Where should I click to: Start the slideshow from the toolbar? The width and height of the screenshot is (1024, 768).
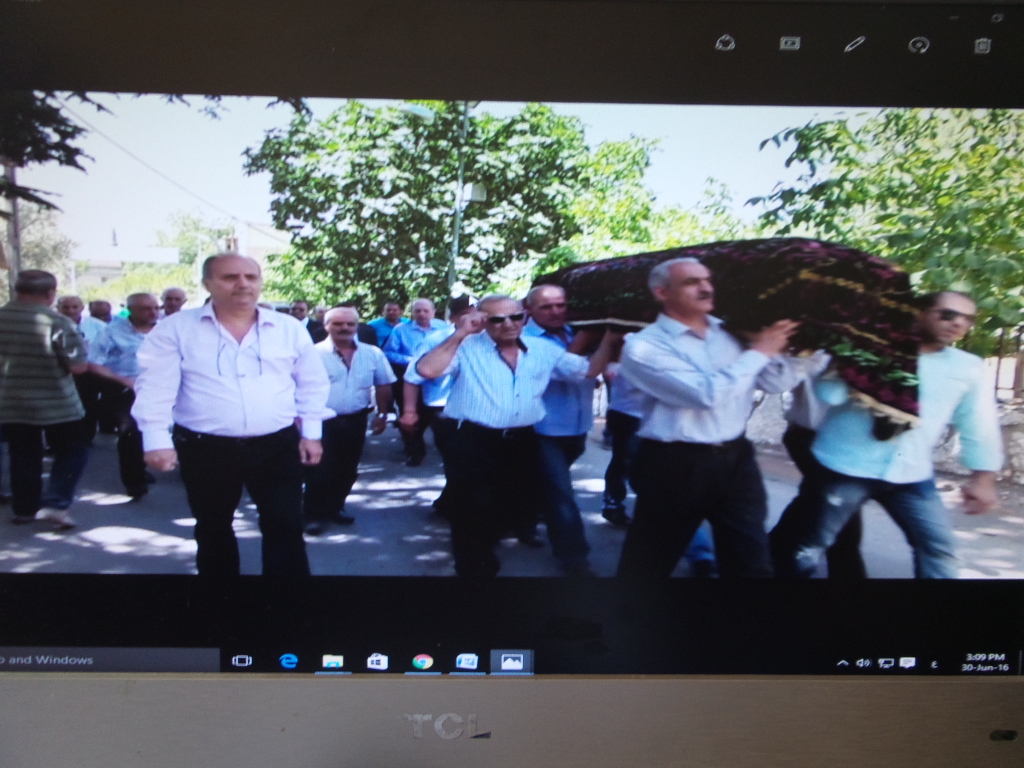(790, 43)
